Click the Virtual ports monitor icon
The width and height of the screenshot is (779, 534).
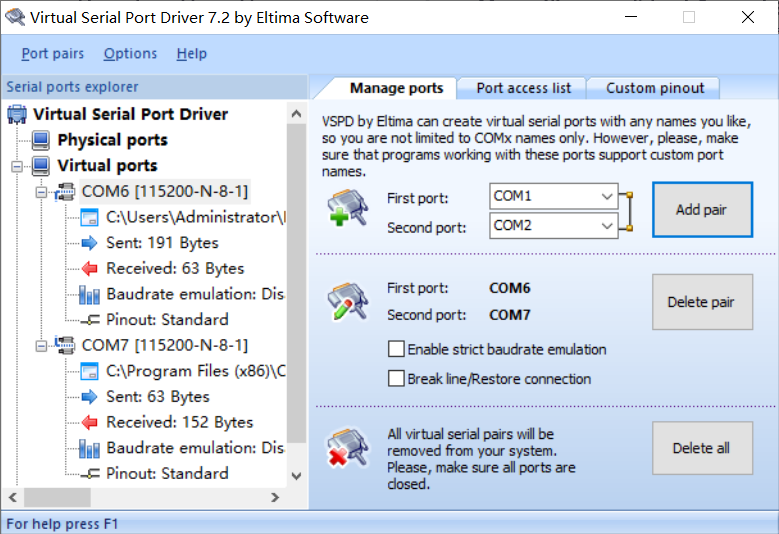click(x=41, y=165)
